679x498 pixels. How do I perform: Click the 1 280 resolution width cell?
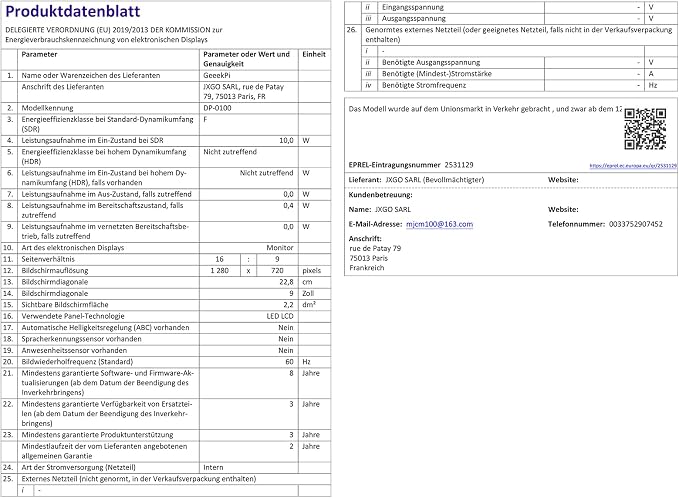(220, 270)
